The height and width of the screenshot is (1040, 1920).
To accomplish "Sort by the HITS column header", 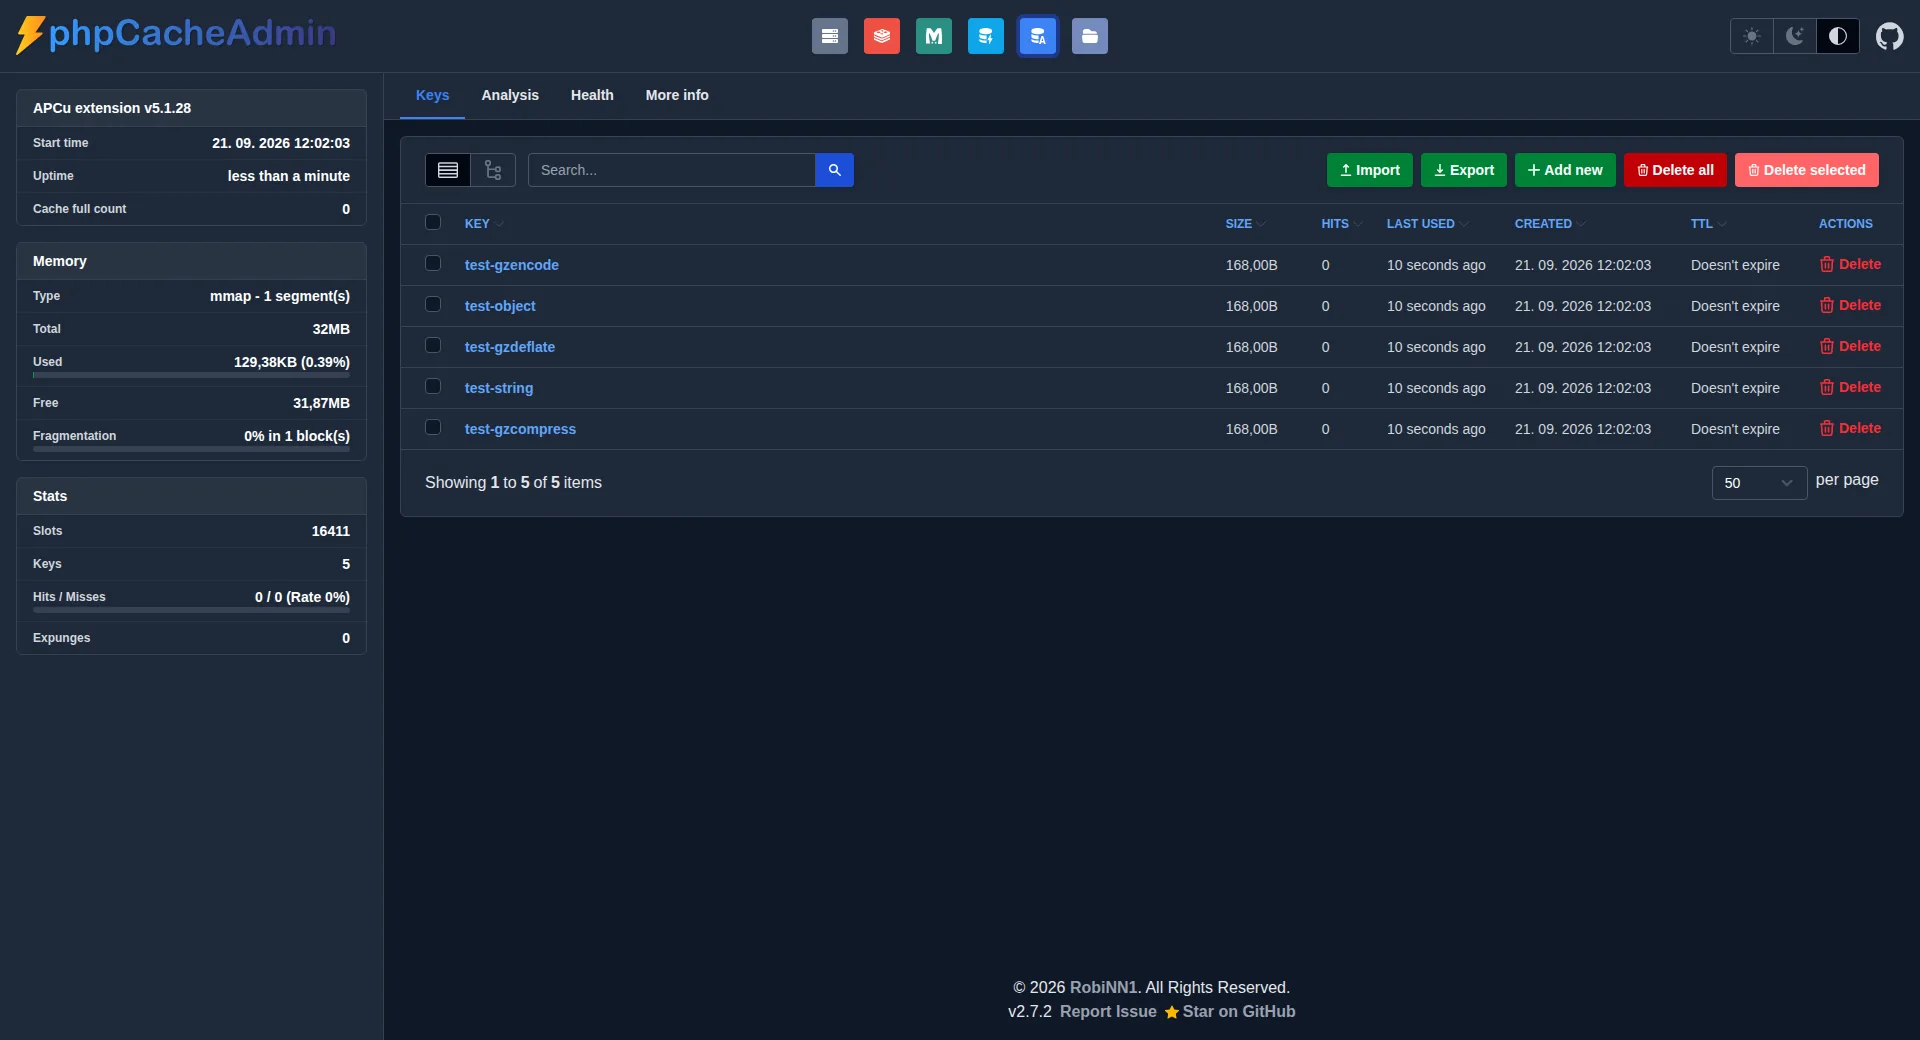I will [1341, 224].
